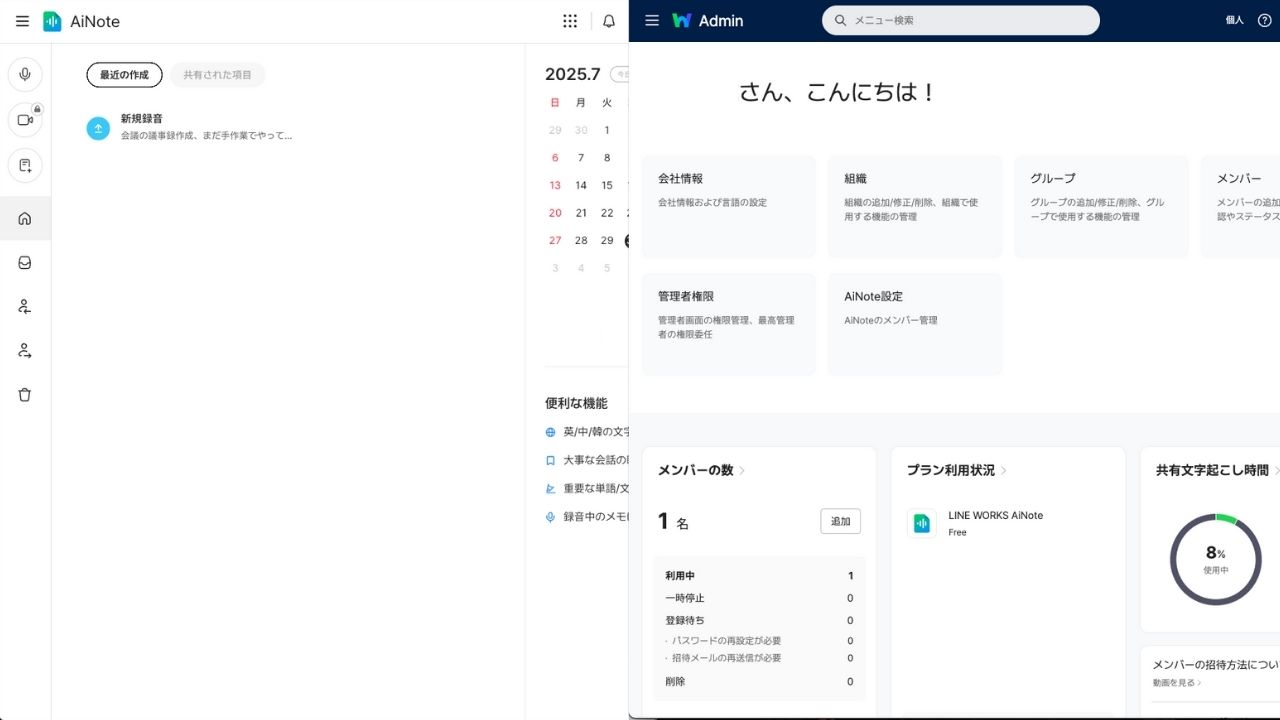Open the Admin hamburger menu
Viewport: 1280px width, 720px height.
click(x=652, y=20)
